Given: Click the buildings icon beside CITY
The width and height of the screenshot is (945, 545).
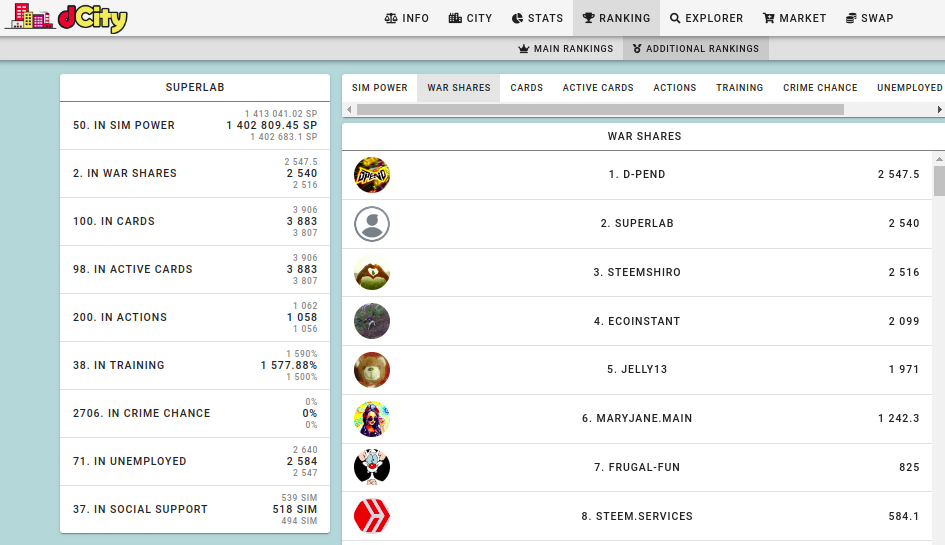Looking at the screenshot, I should coord(455,18).
